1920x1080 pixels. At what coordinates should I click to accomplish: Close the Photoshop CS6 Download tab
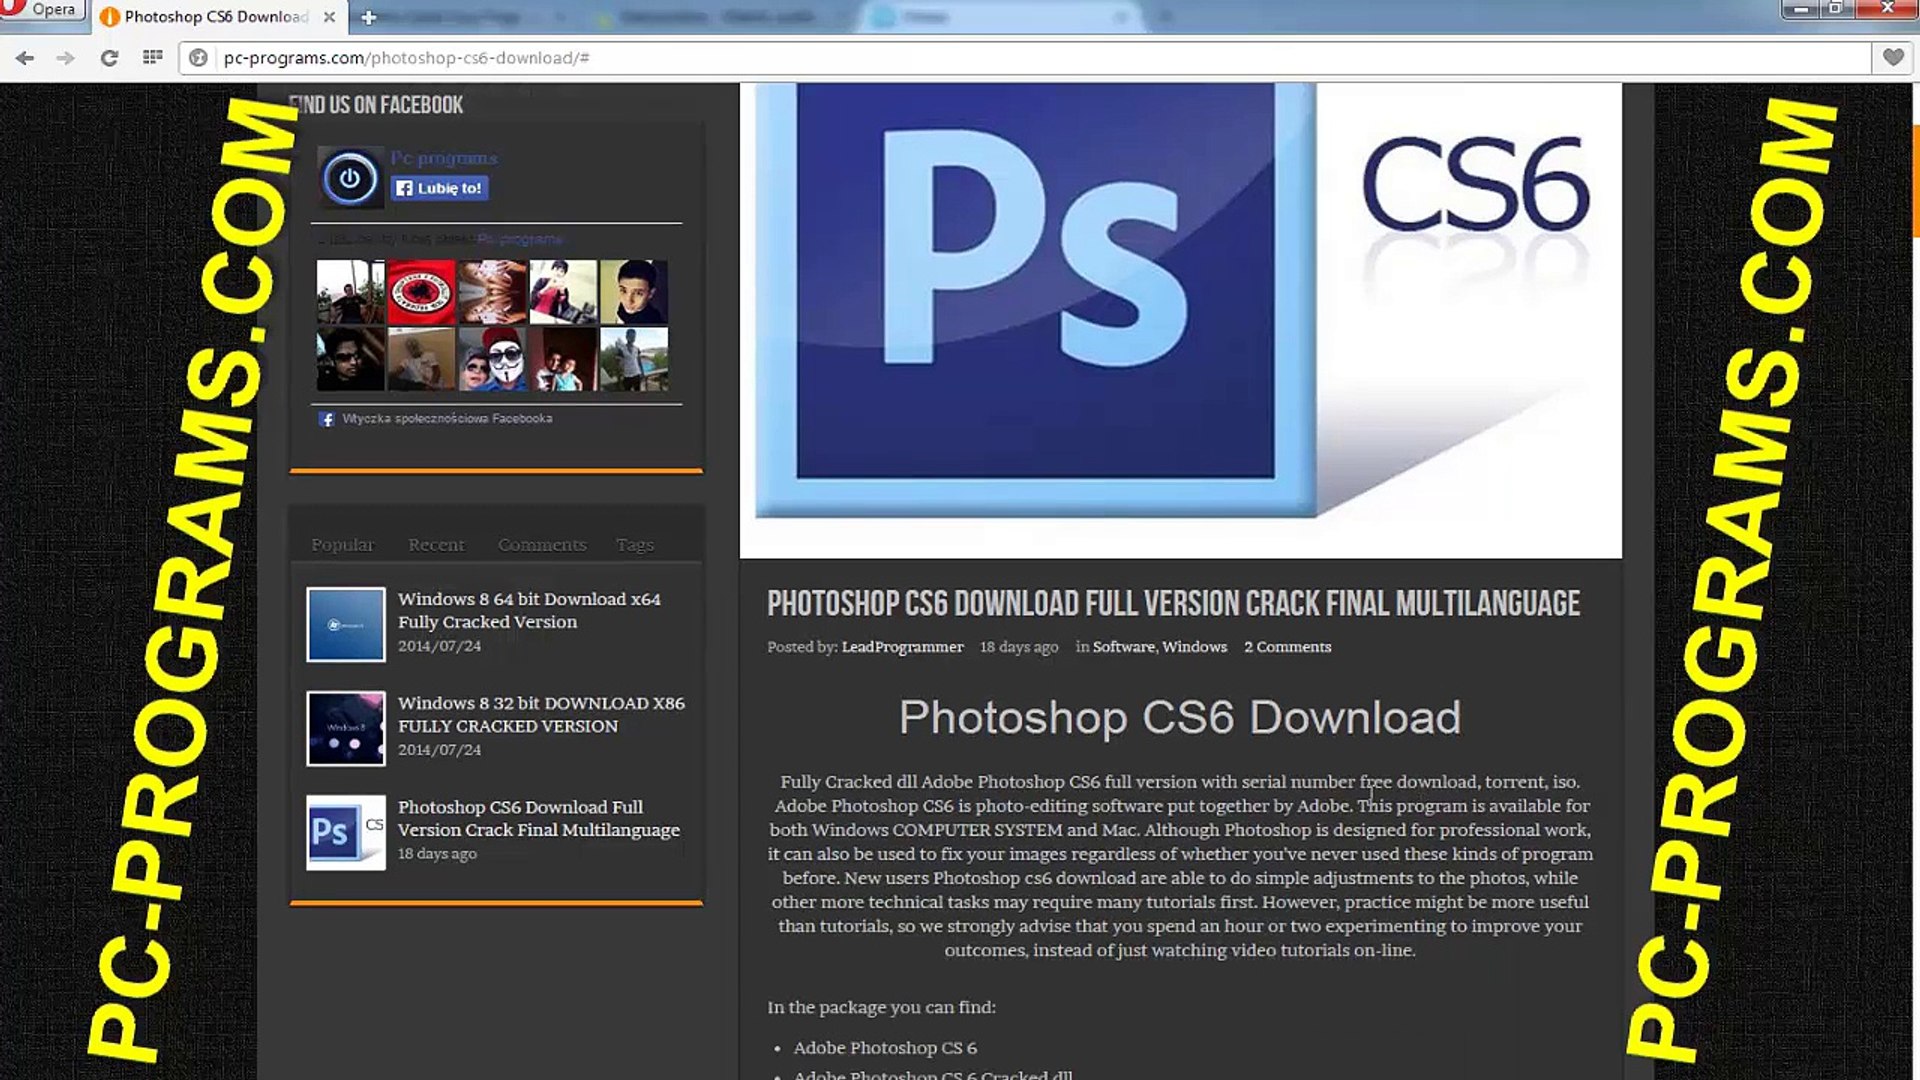click(329, 17)
